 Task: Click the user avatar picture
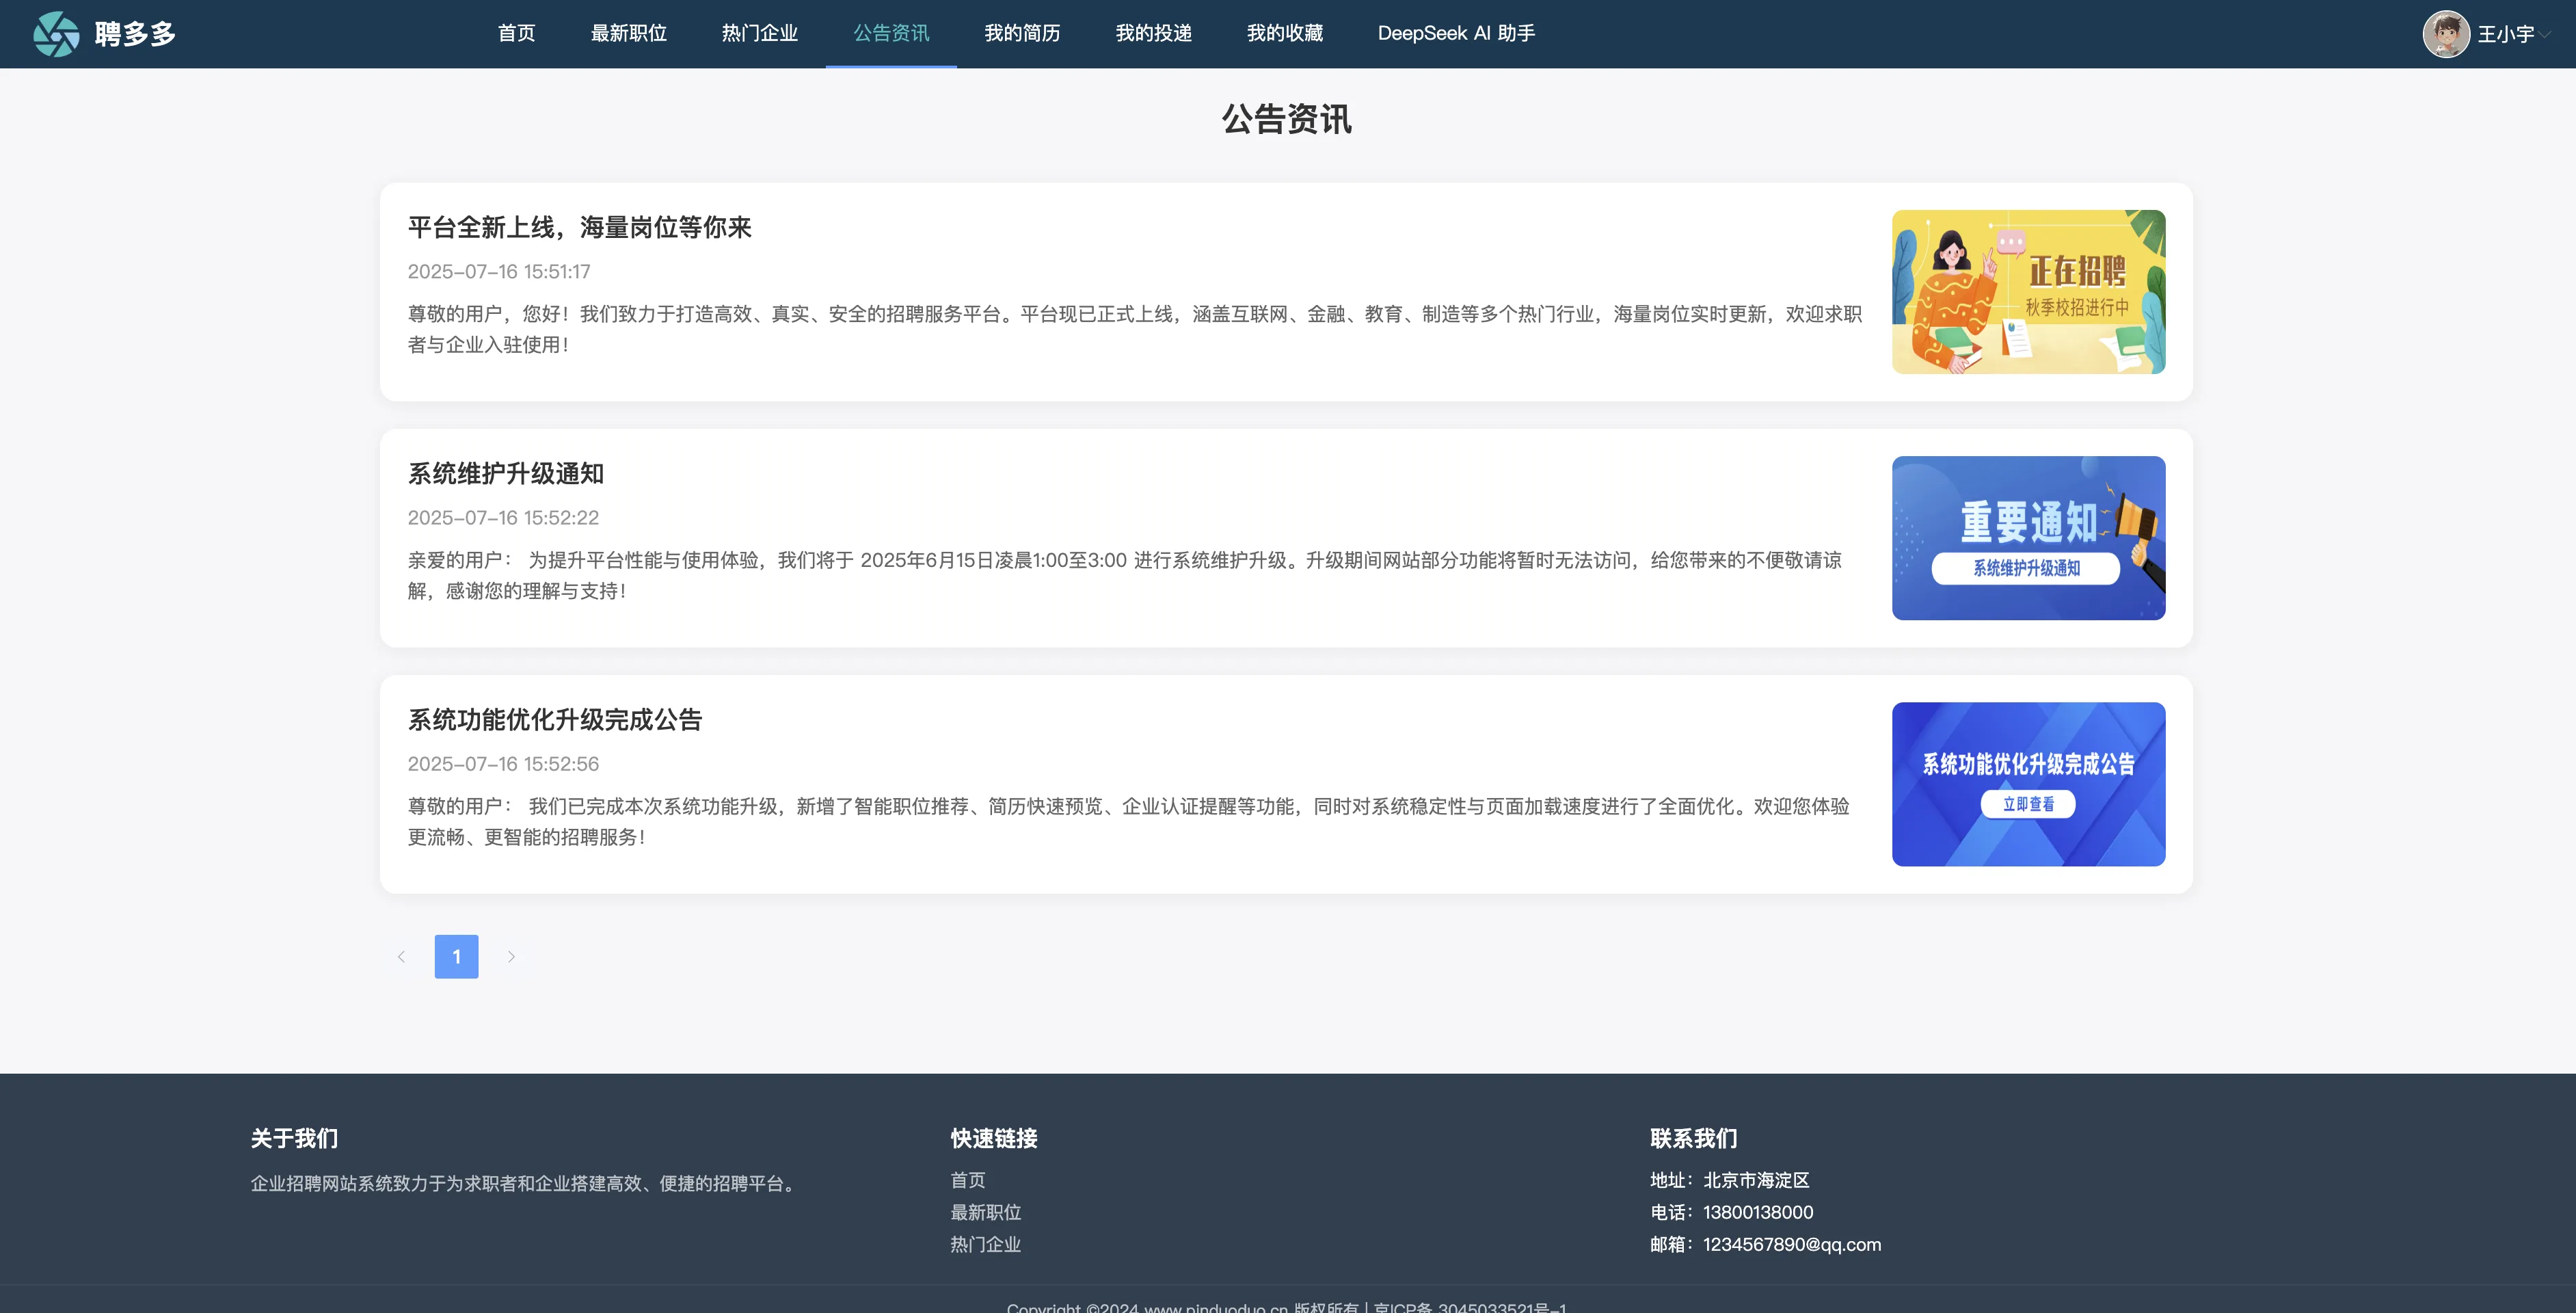pos(2446,34)
